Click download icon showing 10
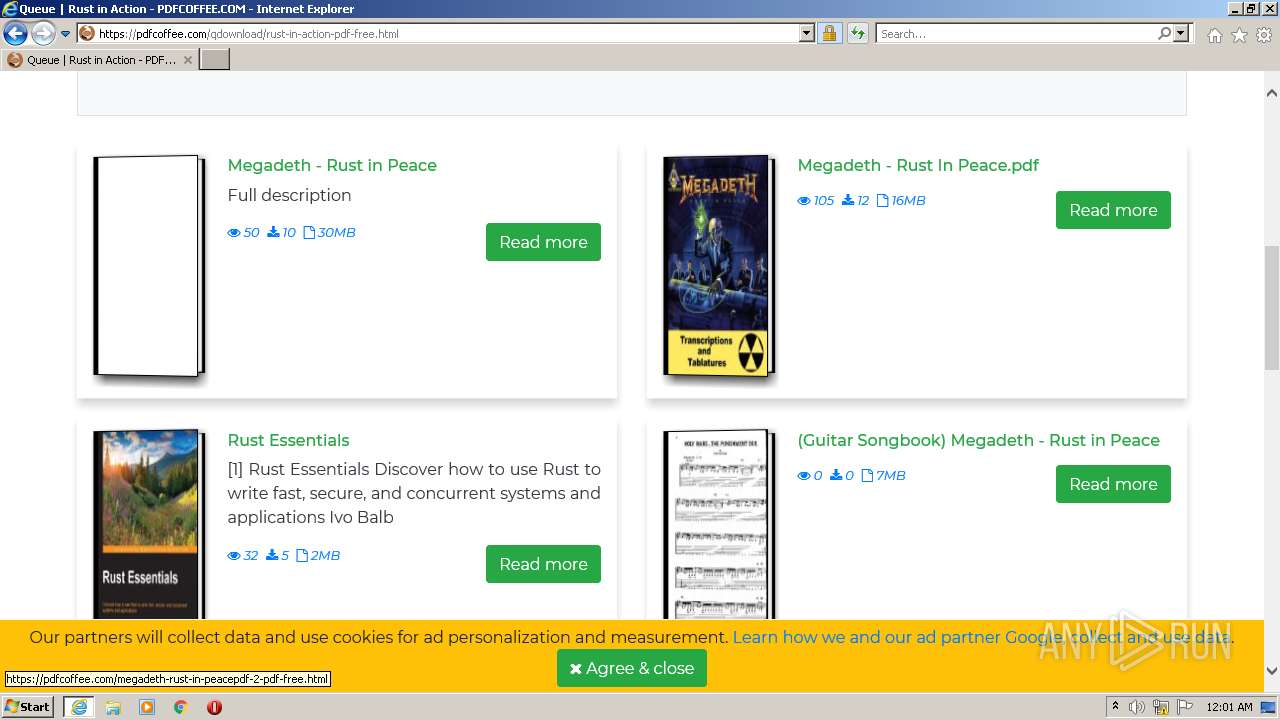Image resolution: width=1280 pixels, height=720 pixels. (273, 232)
